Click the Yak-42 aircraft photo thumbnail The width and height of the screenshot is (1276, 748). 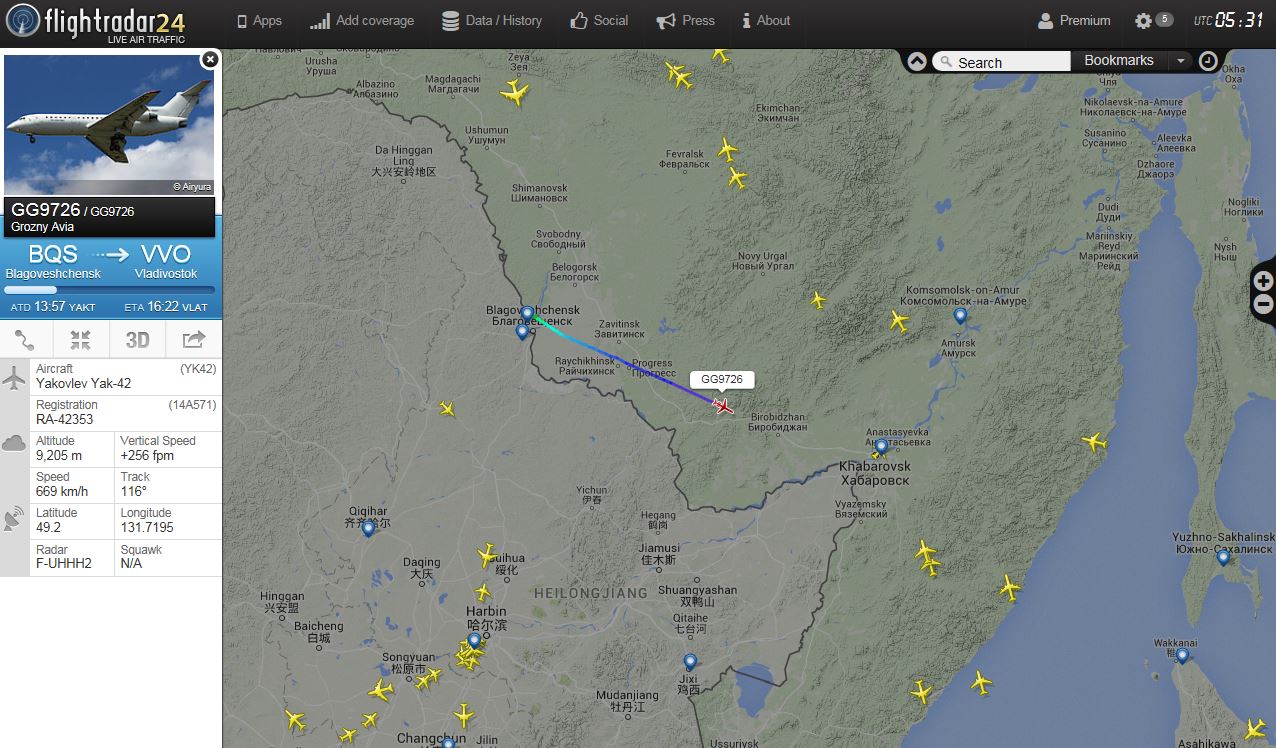109,125
